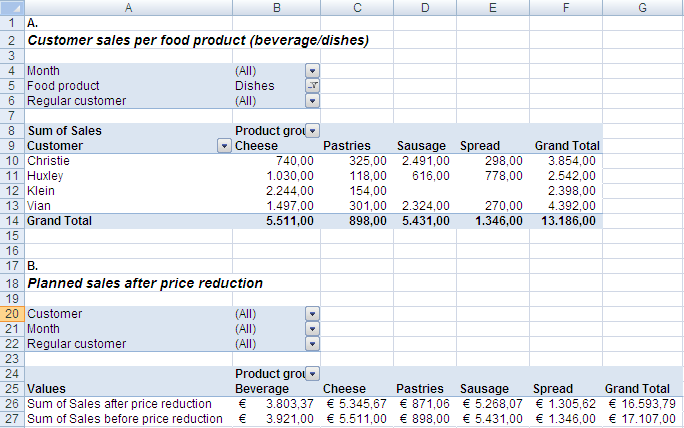
Task: Expand the Customer filter dropdown in row 20
Action: coord(312,314)
